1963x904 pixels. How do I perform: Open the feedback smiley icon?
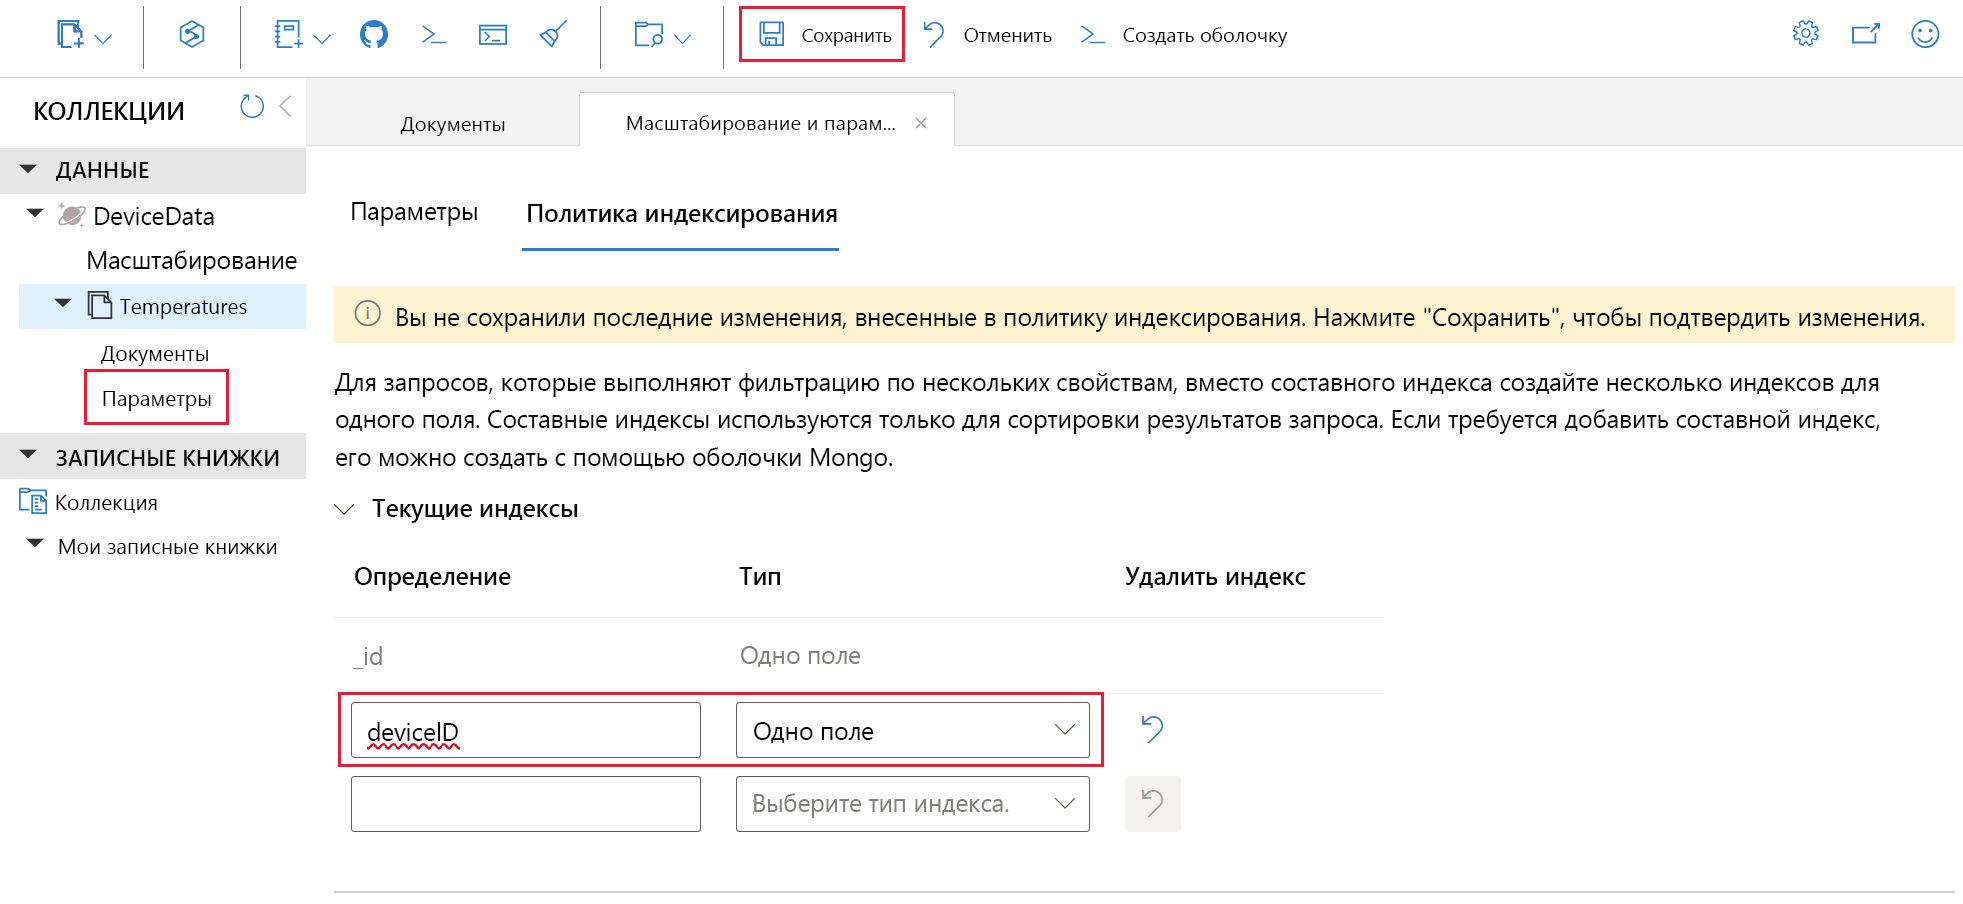1925,33
